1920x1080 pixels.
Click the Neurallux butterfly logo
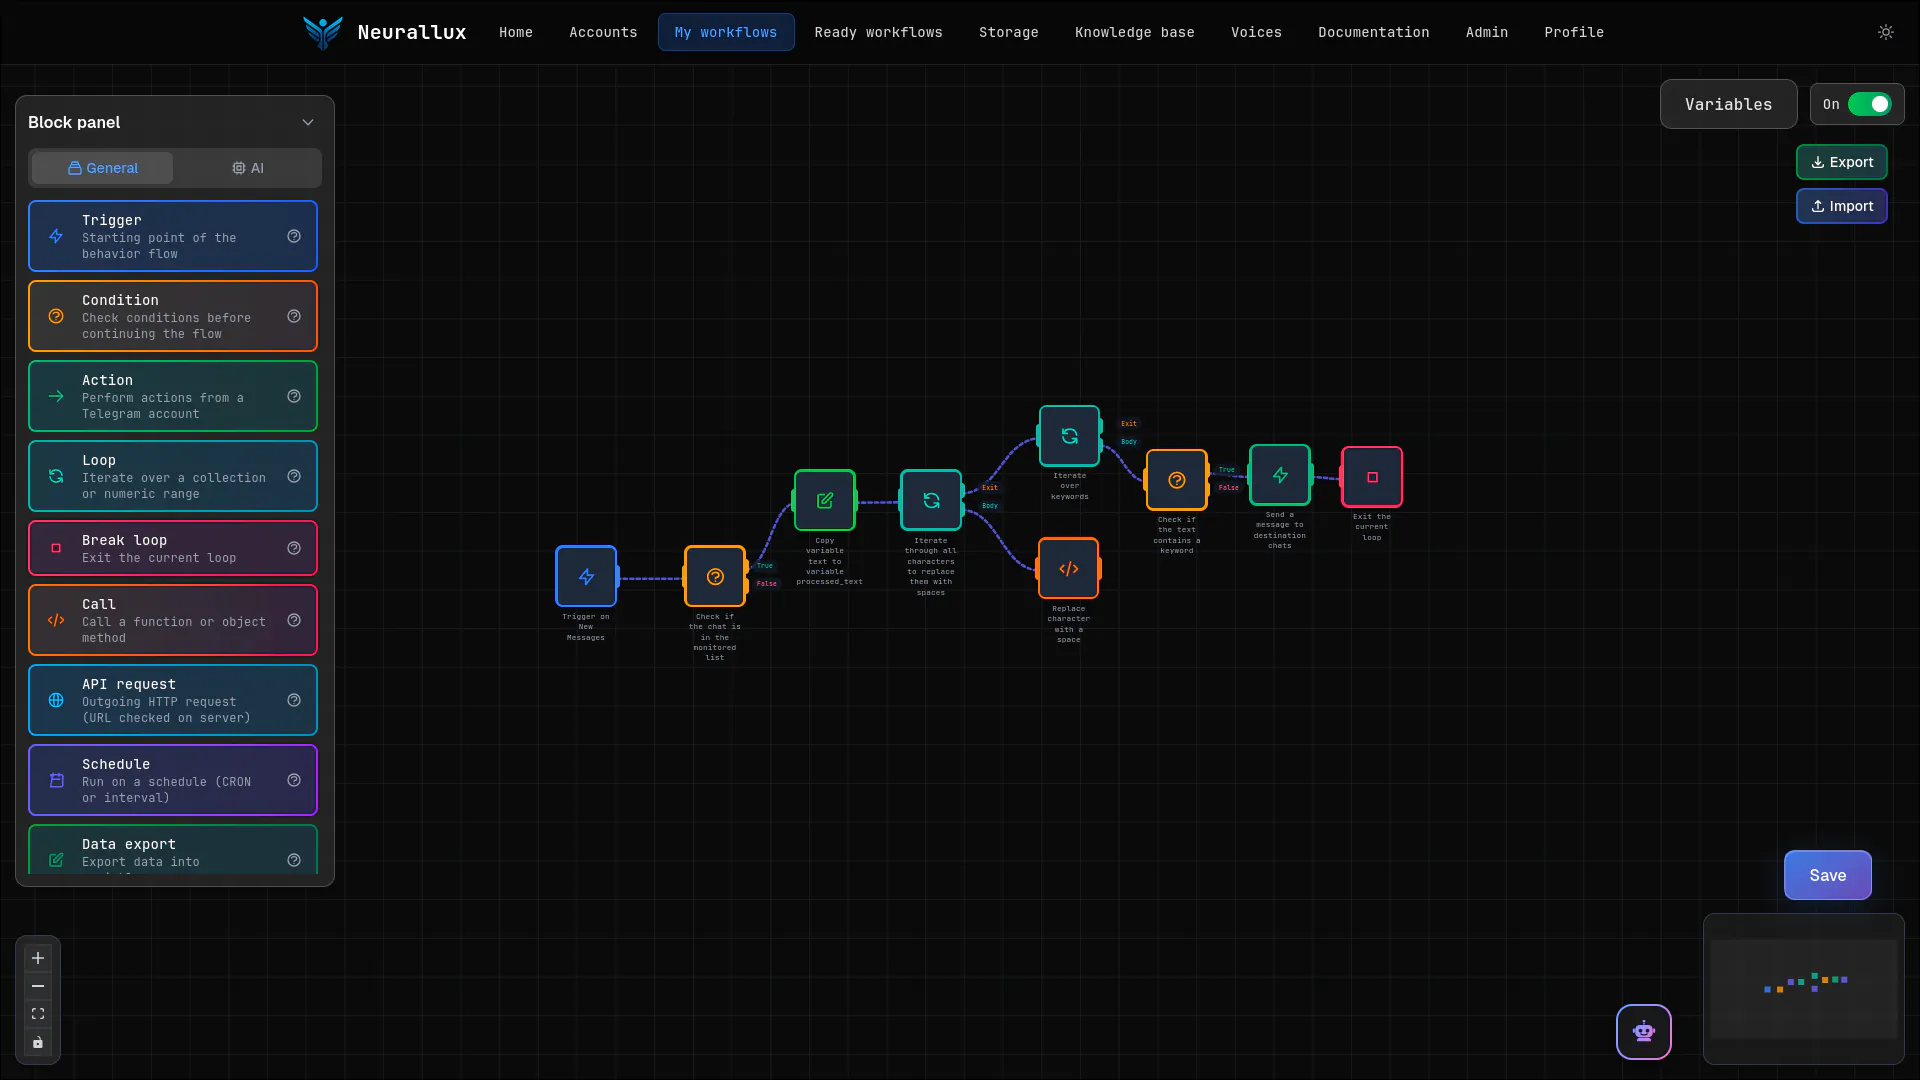tap(323, 32)
